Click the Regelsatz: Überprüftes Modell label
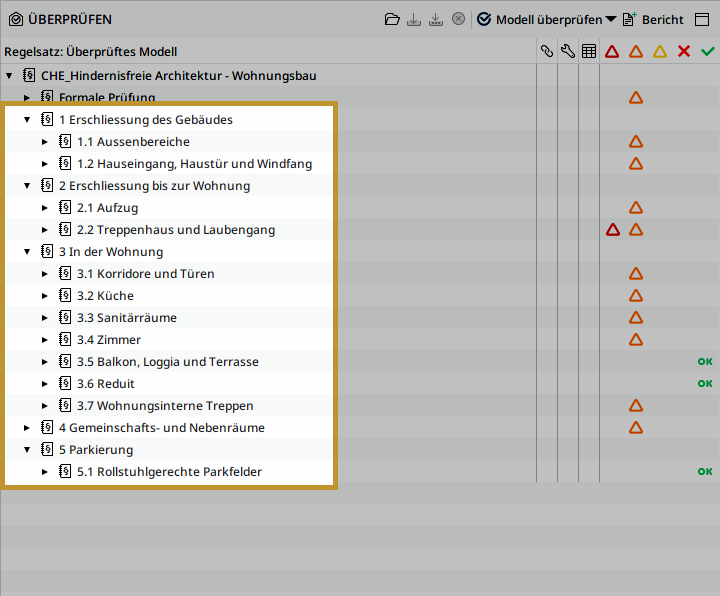 point(90,52)
